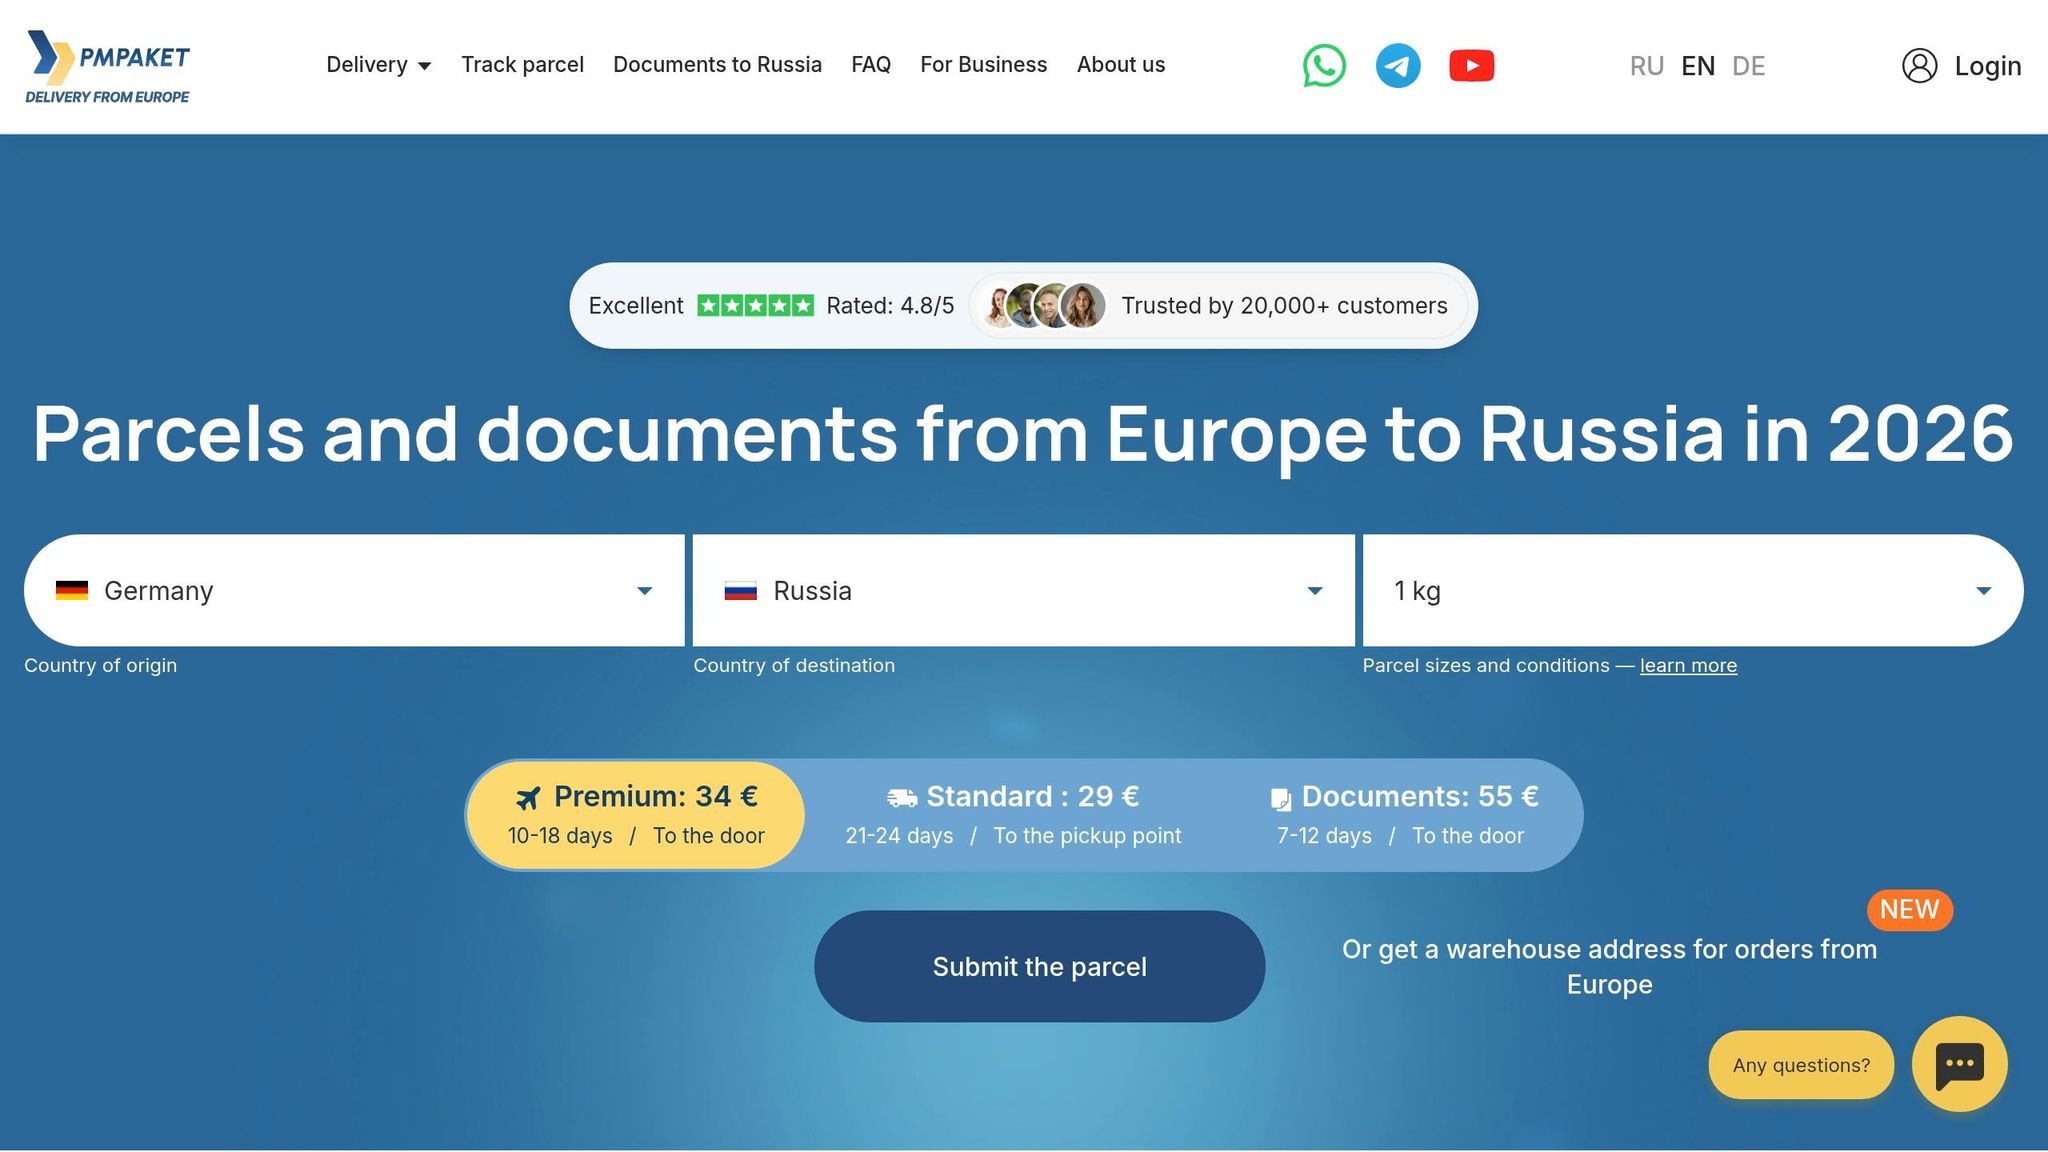Switch language to RU
2048x1152 pixels.
coord(1647,66)
